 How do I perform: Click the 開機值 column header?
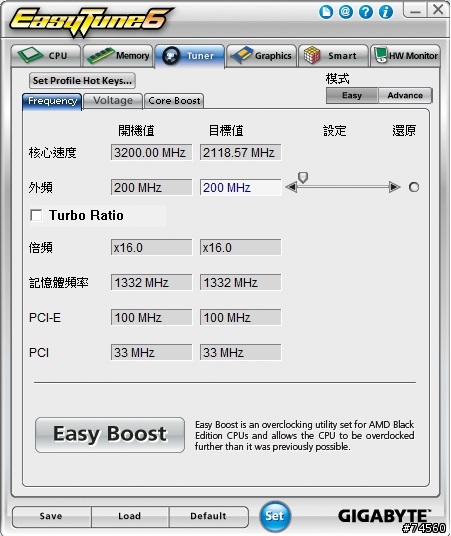(136, 131)
